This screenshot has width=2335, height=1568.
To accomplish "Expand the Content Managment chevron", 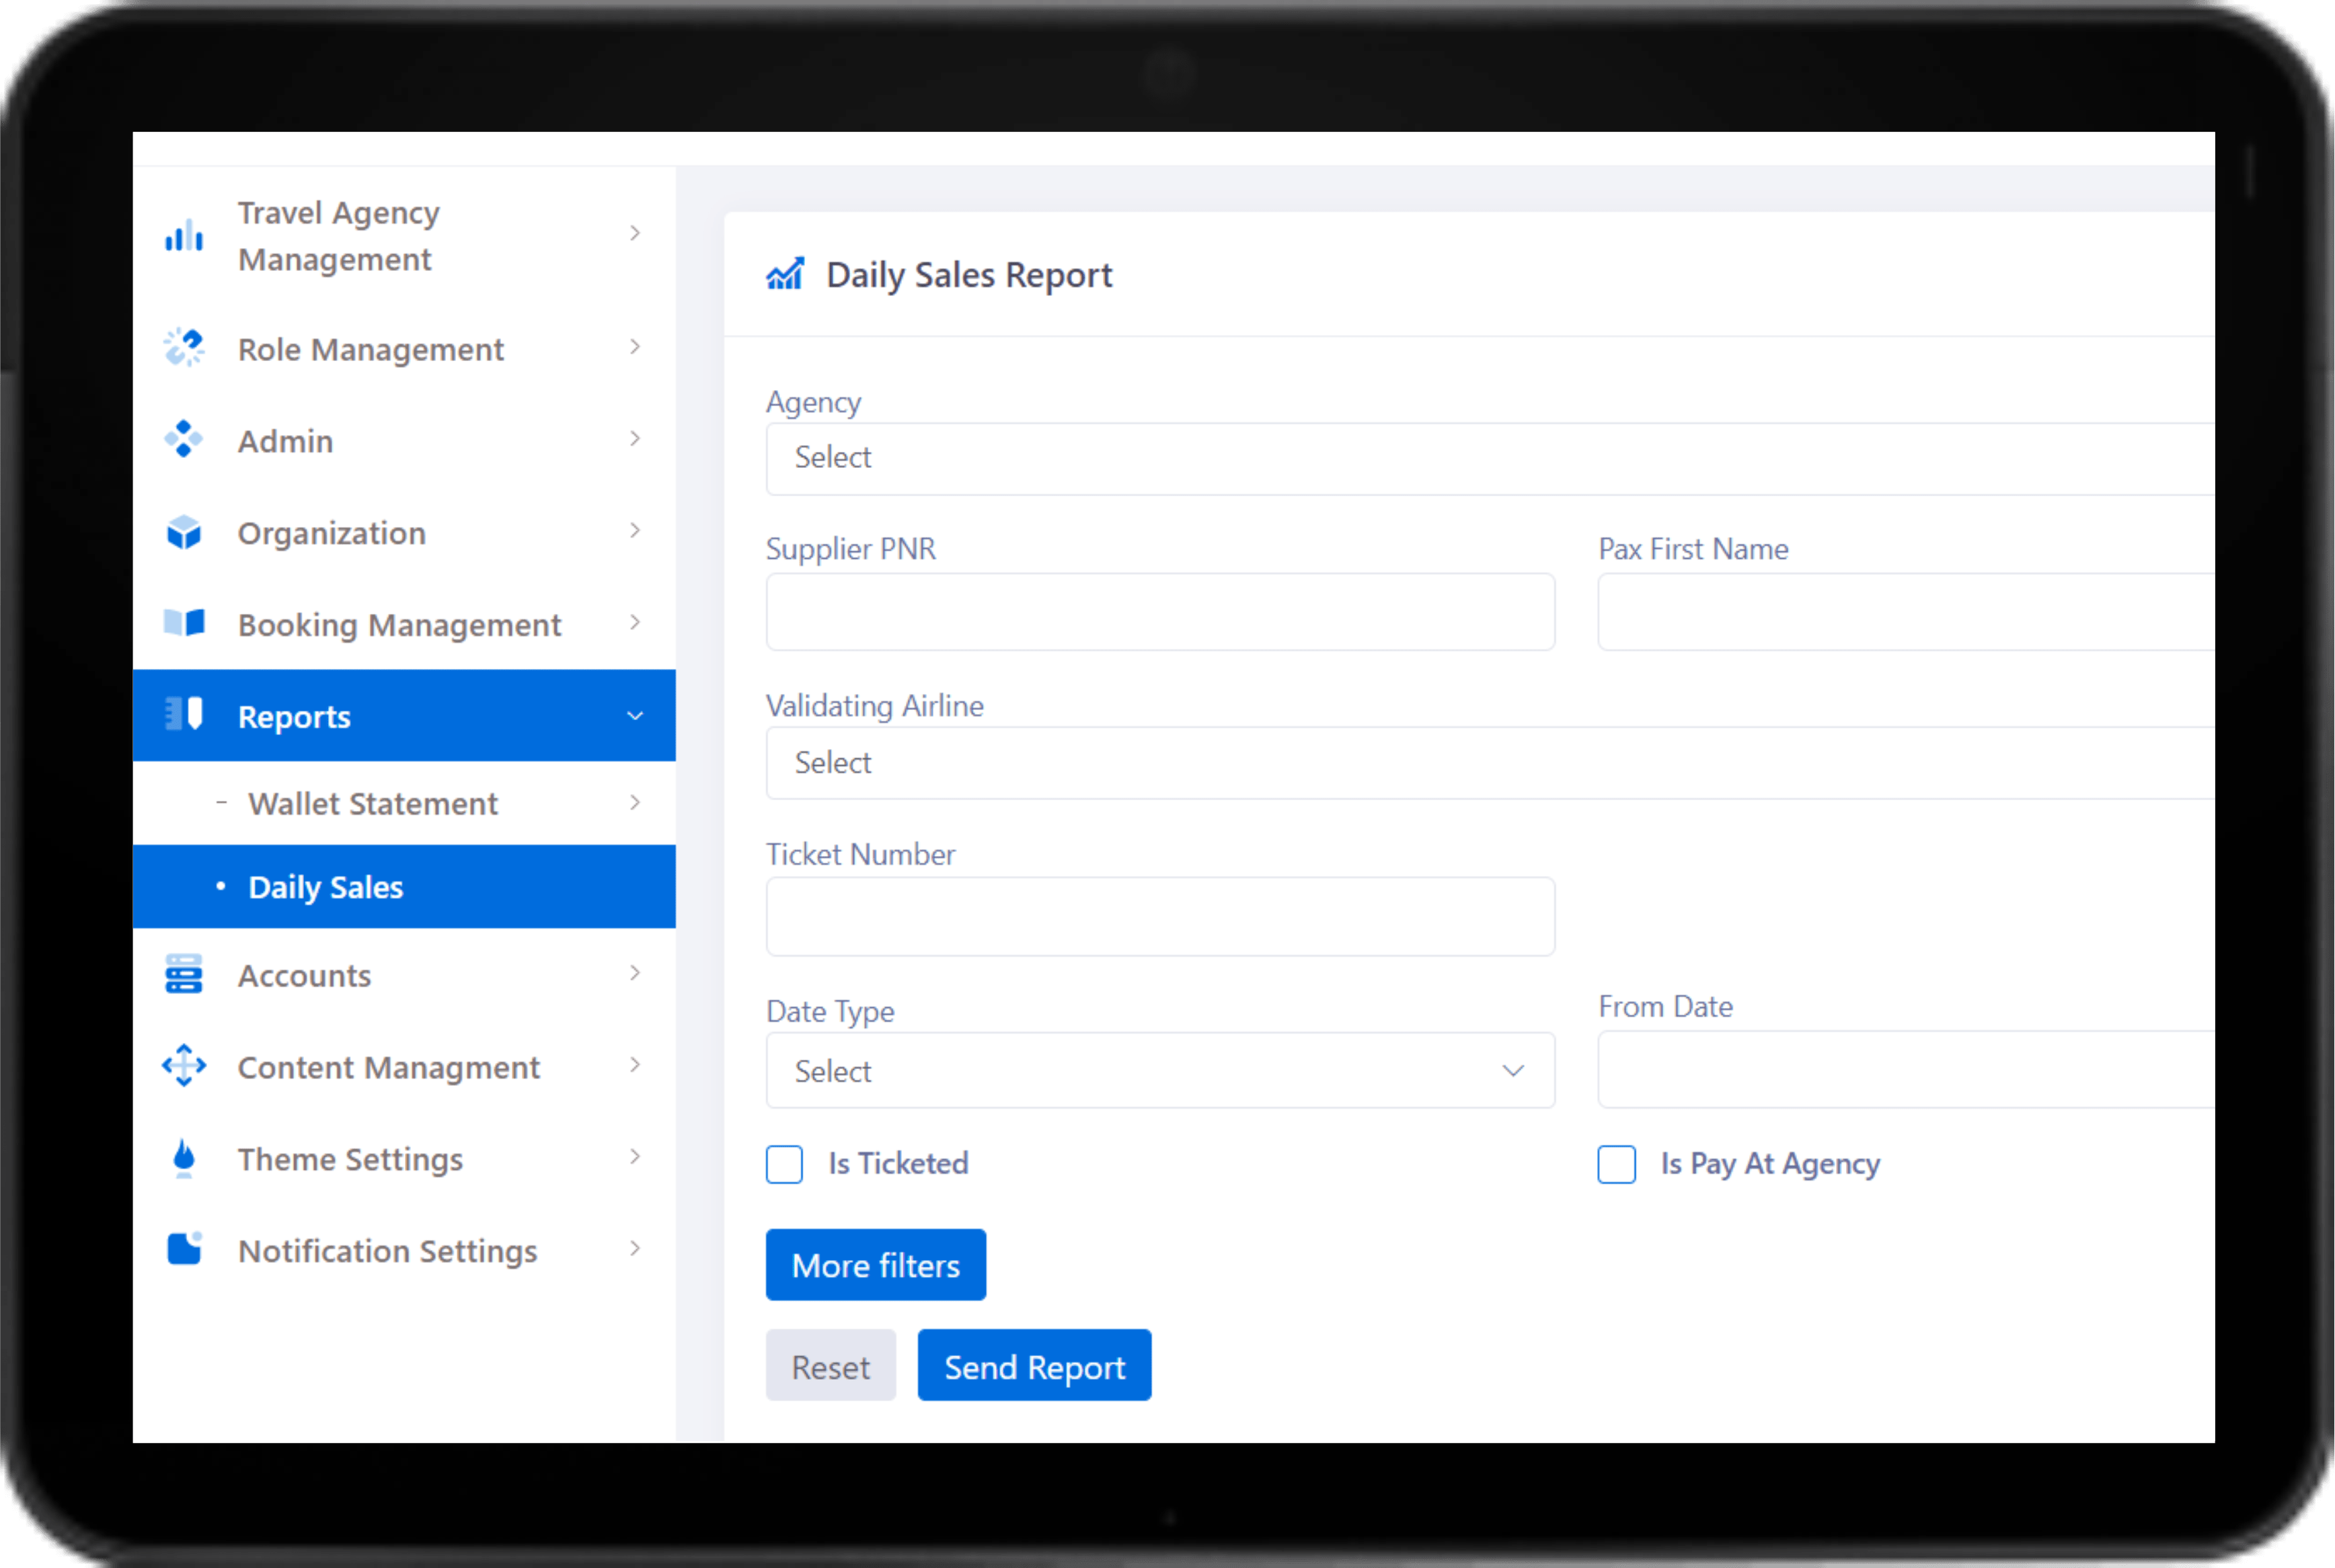I will [x=635, y=1065].
